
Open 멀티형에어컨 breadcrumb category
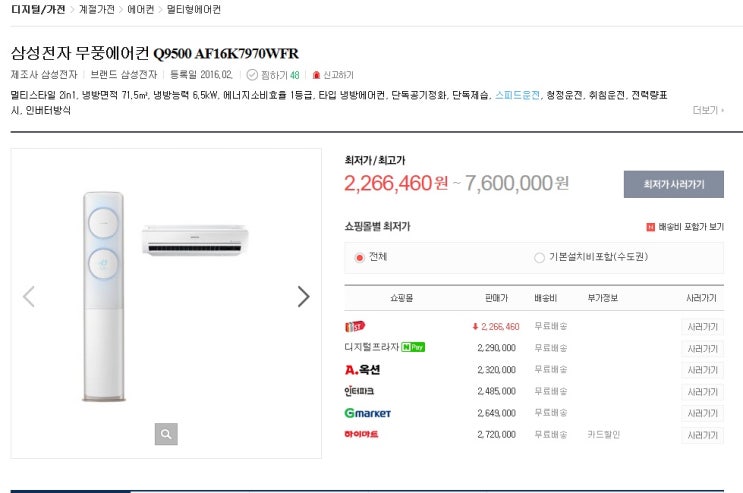click(194, 9)
